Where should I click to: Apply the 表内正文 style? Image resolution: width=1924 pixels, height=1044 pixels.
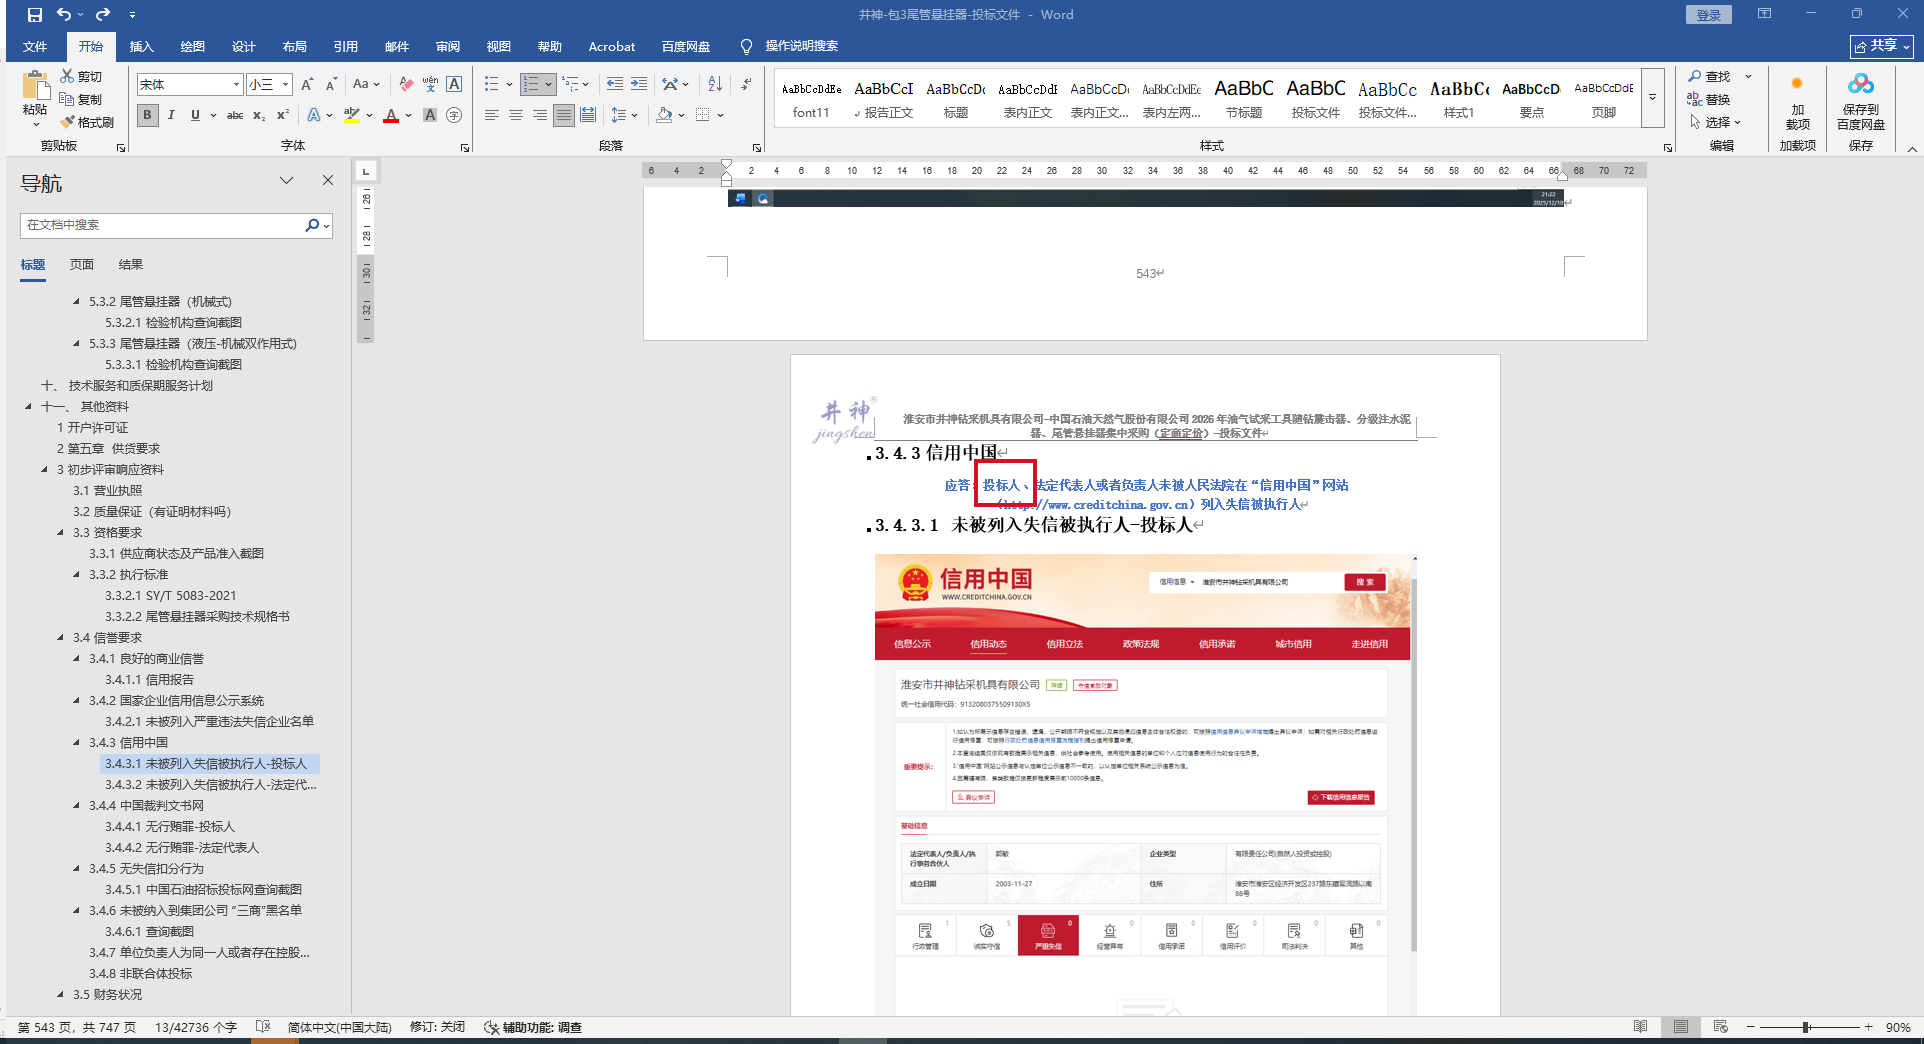point(1028,98)
